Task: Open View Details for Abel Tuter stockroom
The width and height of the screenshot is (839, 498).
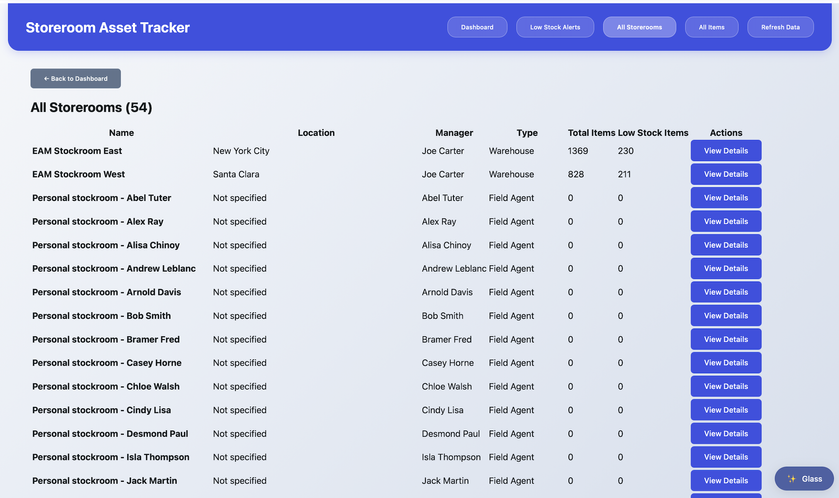Action: tap(725, 198)
